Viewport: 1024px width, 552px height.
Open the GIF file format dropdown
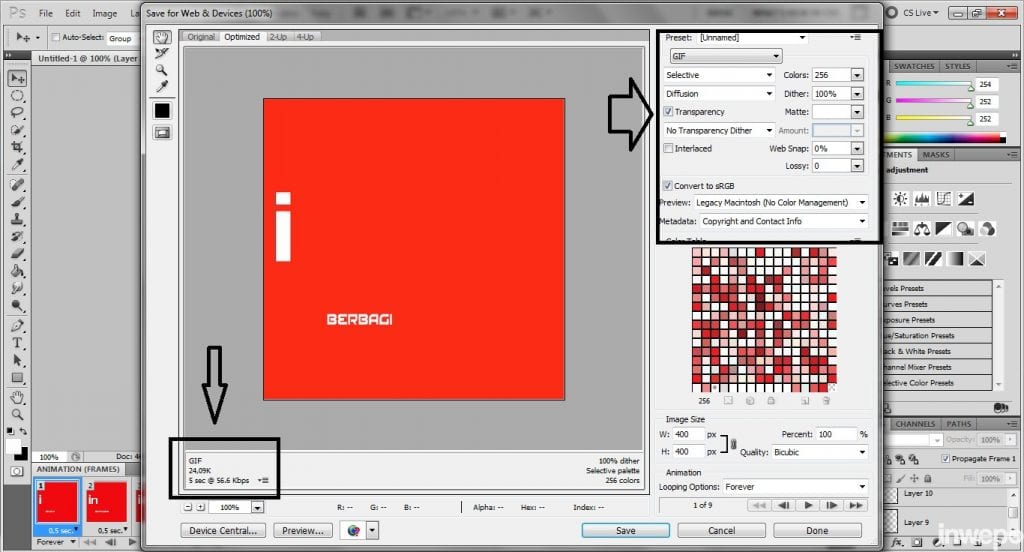723,56
